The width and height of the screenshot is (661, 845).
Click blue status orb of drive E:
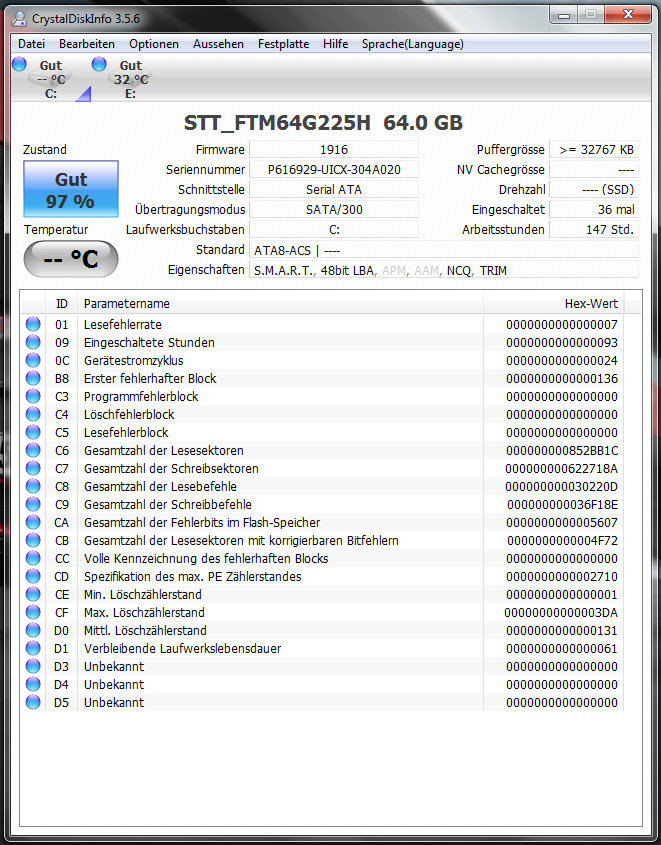tap(99, 64)
